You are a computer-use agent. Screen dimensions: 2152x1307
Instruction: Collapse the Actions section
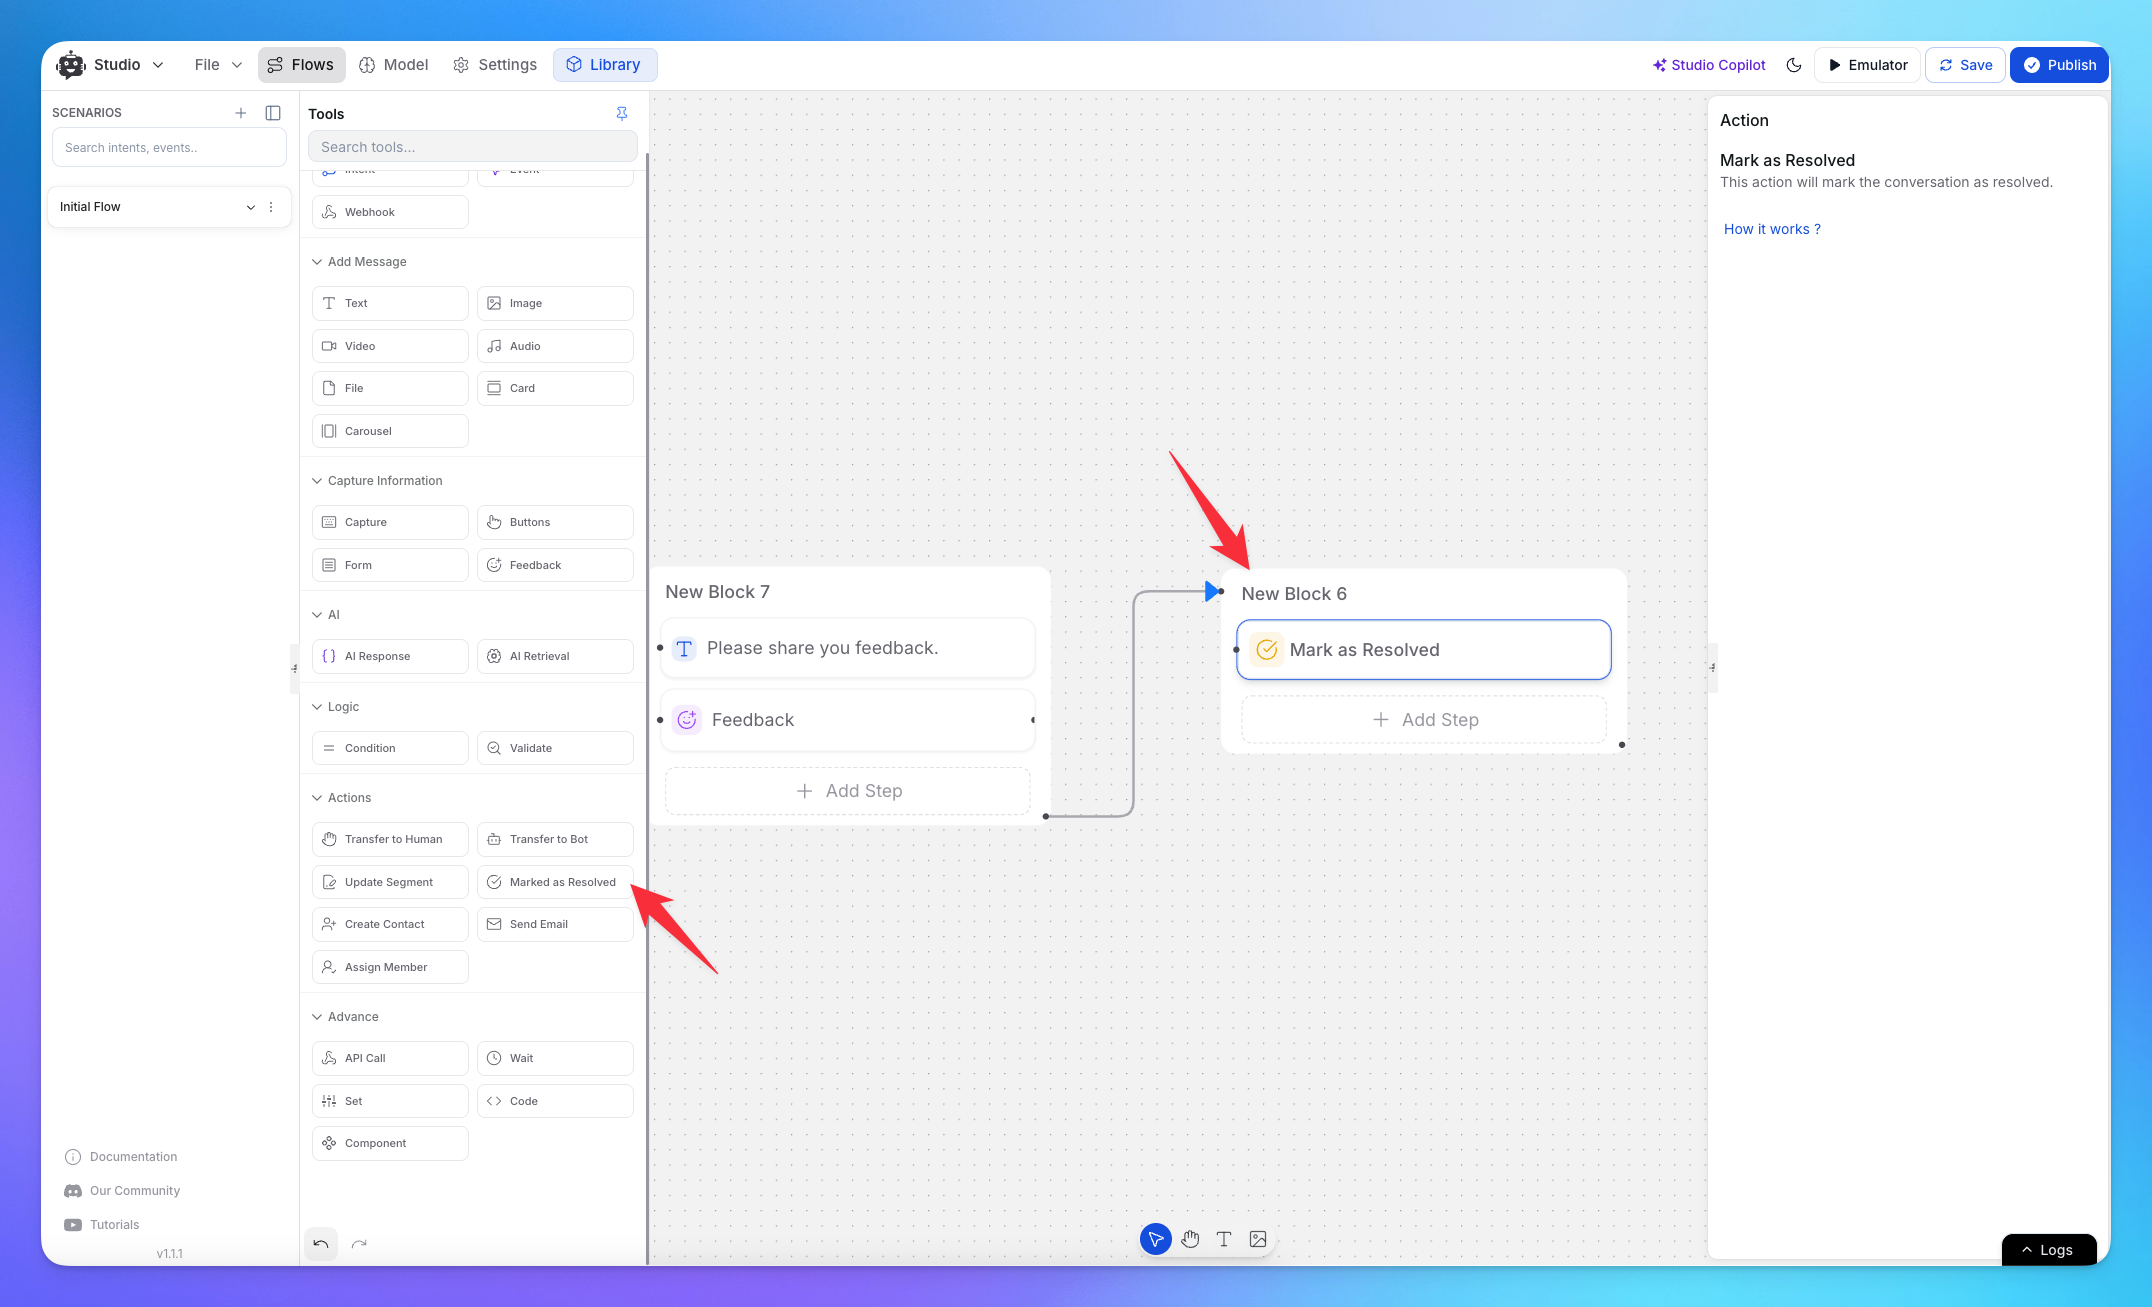point(317,798)
